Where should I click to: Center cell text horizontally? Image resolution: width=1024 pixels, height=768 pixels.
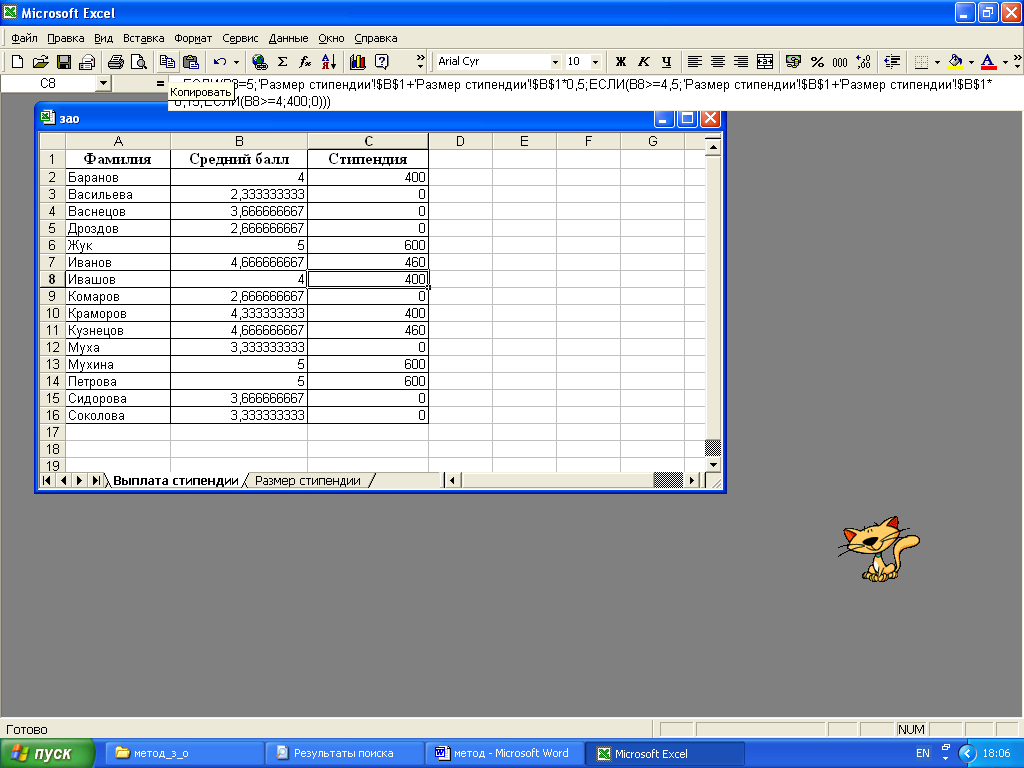(x=718, y=61)
